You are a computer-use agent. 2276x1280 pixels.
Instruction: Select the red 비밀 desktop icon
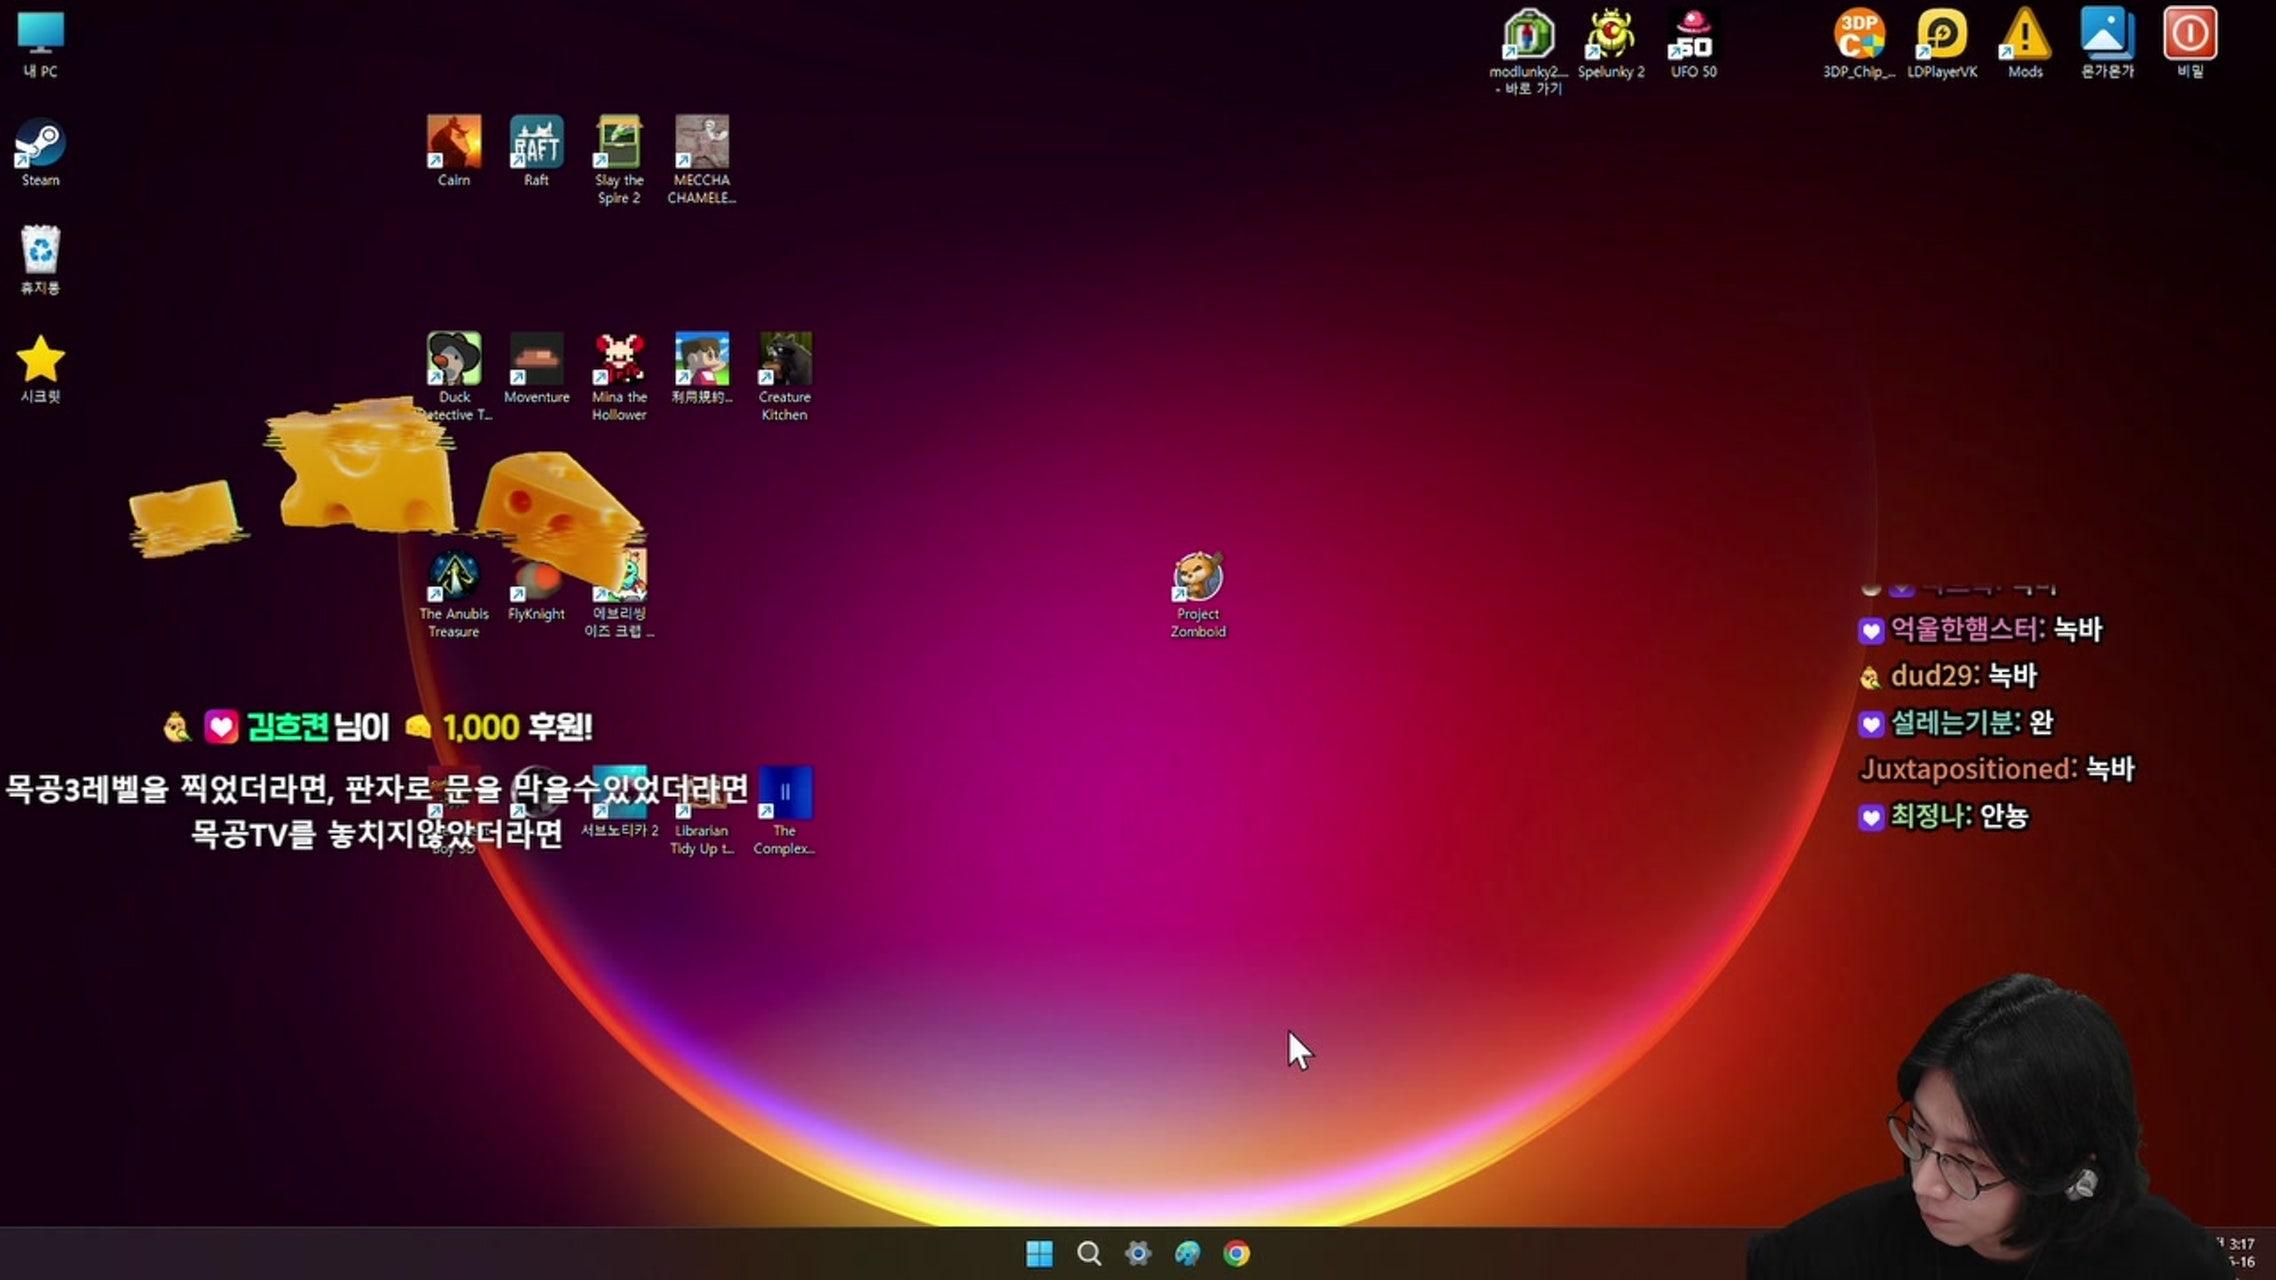tap(2190, 44)
